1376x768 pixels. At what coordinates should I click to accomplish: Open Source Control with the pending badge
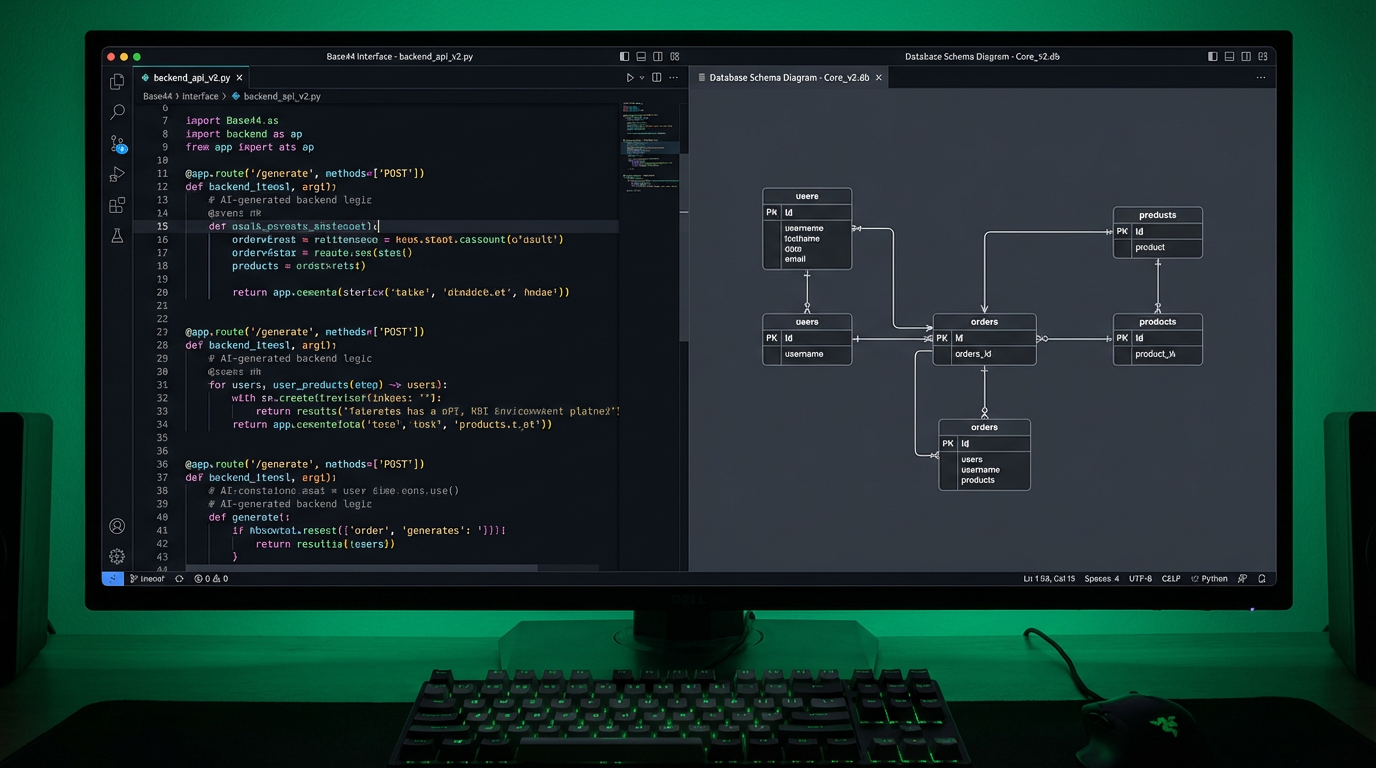(117, 143)
